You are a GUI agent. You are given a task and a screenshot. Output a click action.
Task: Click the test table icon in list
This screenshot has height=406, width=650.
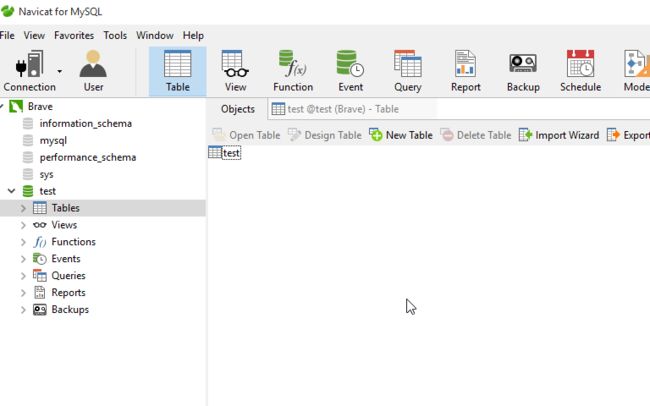pyautogui.click(x=215, y=153)
